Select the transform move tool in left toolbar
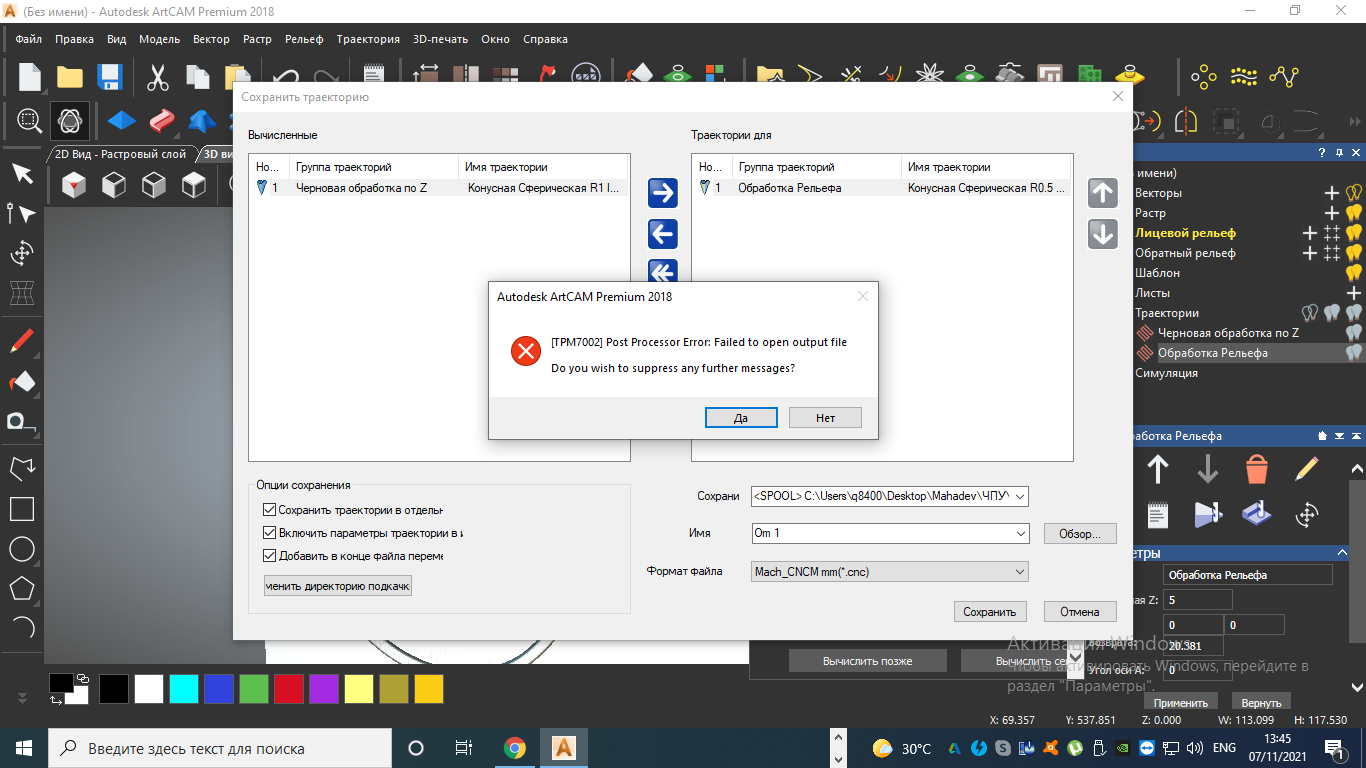Image resolution: width=1366 pixels, height=768 pixels. click(22, 253)
